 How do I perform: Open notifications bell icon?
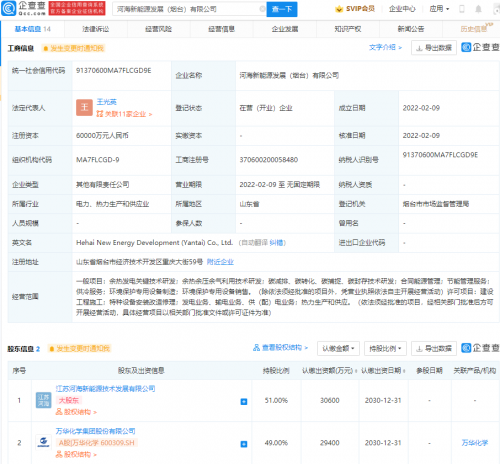coord(478,9)
